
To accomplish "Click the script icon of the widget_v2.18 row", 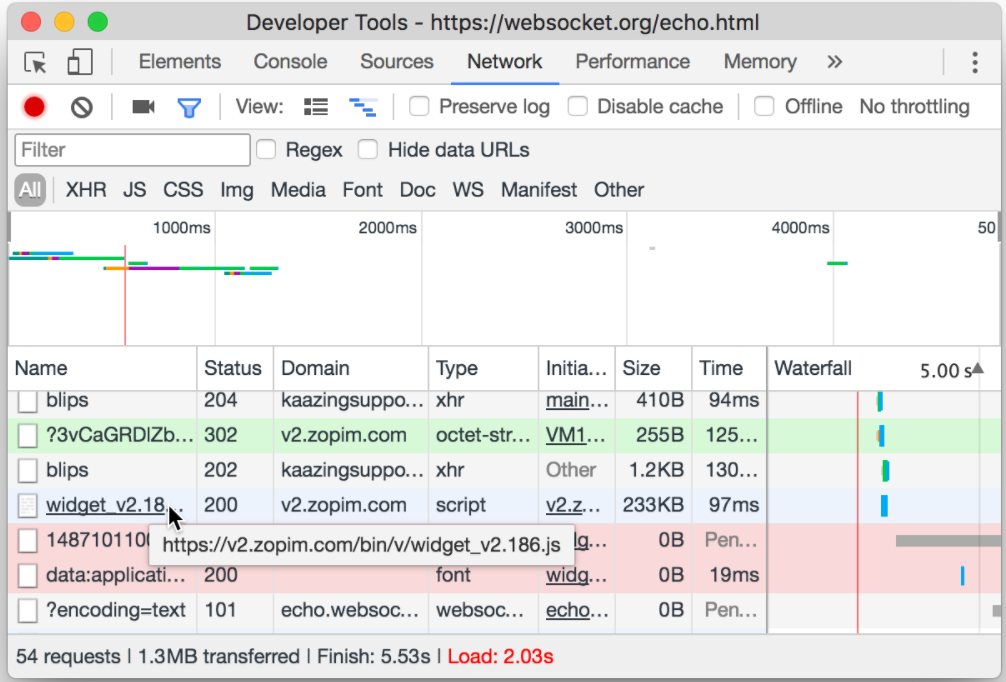I will tap(28, 506).
